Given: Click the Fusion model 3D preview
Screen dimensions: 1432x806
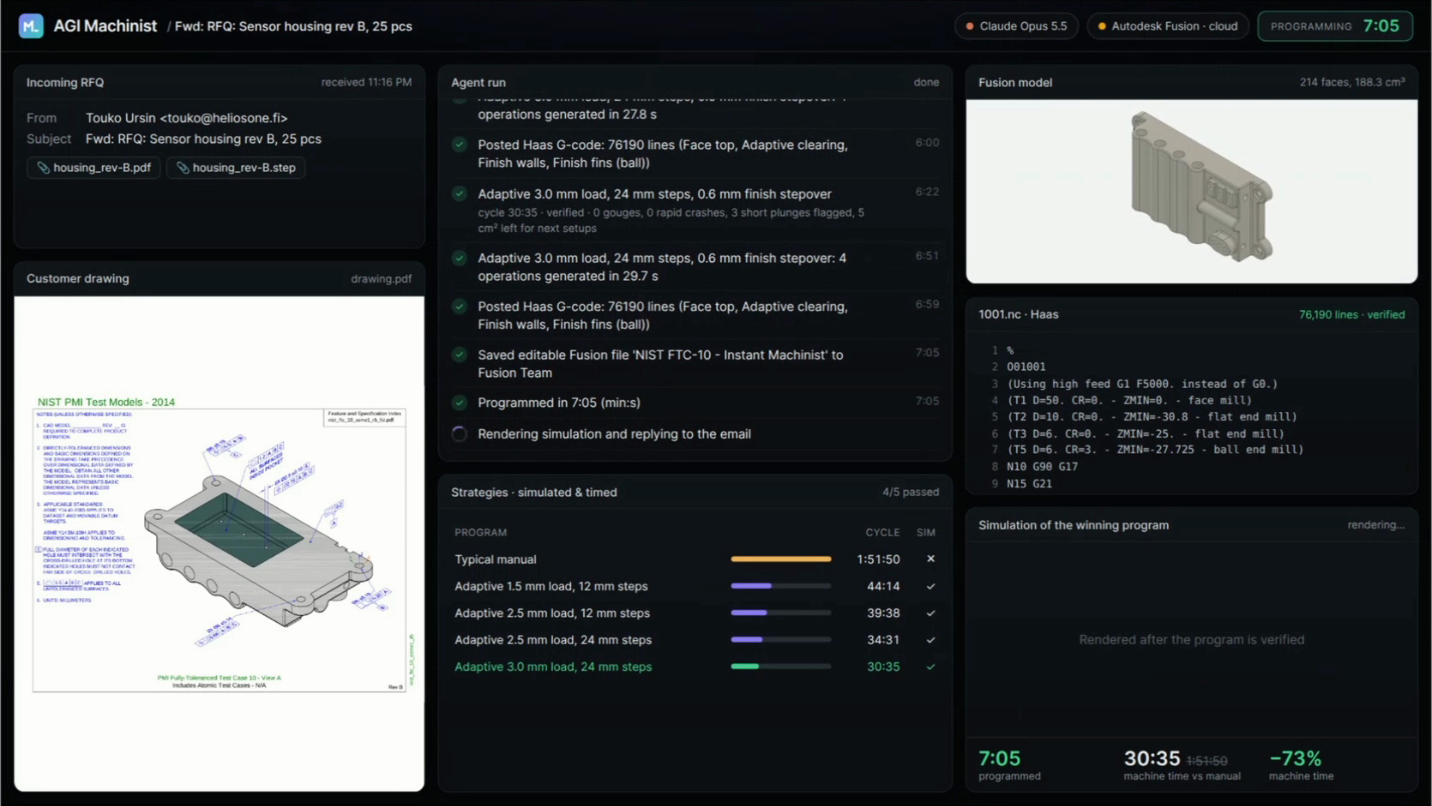Looking at the screenshot, I should pyautogui.click(x=1191, y=191).
